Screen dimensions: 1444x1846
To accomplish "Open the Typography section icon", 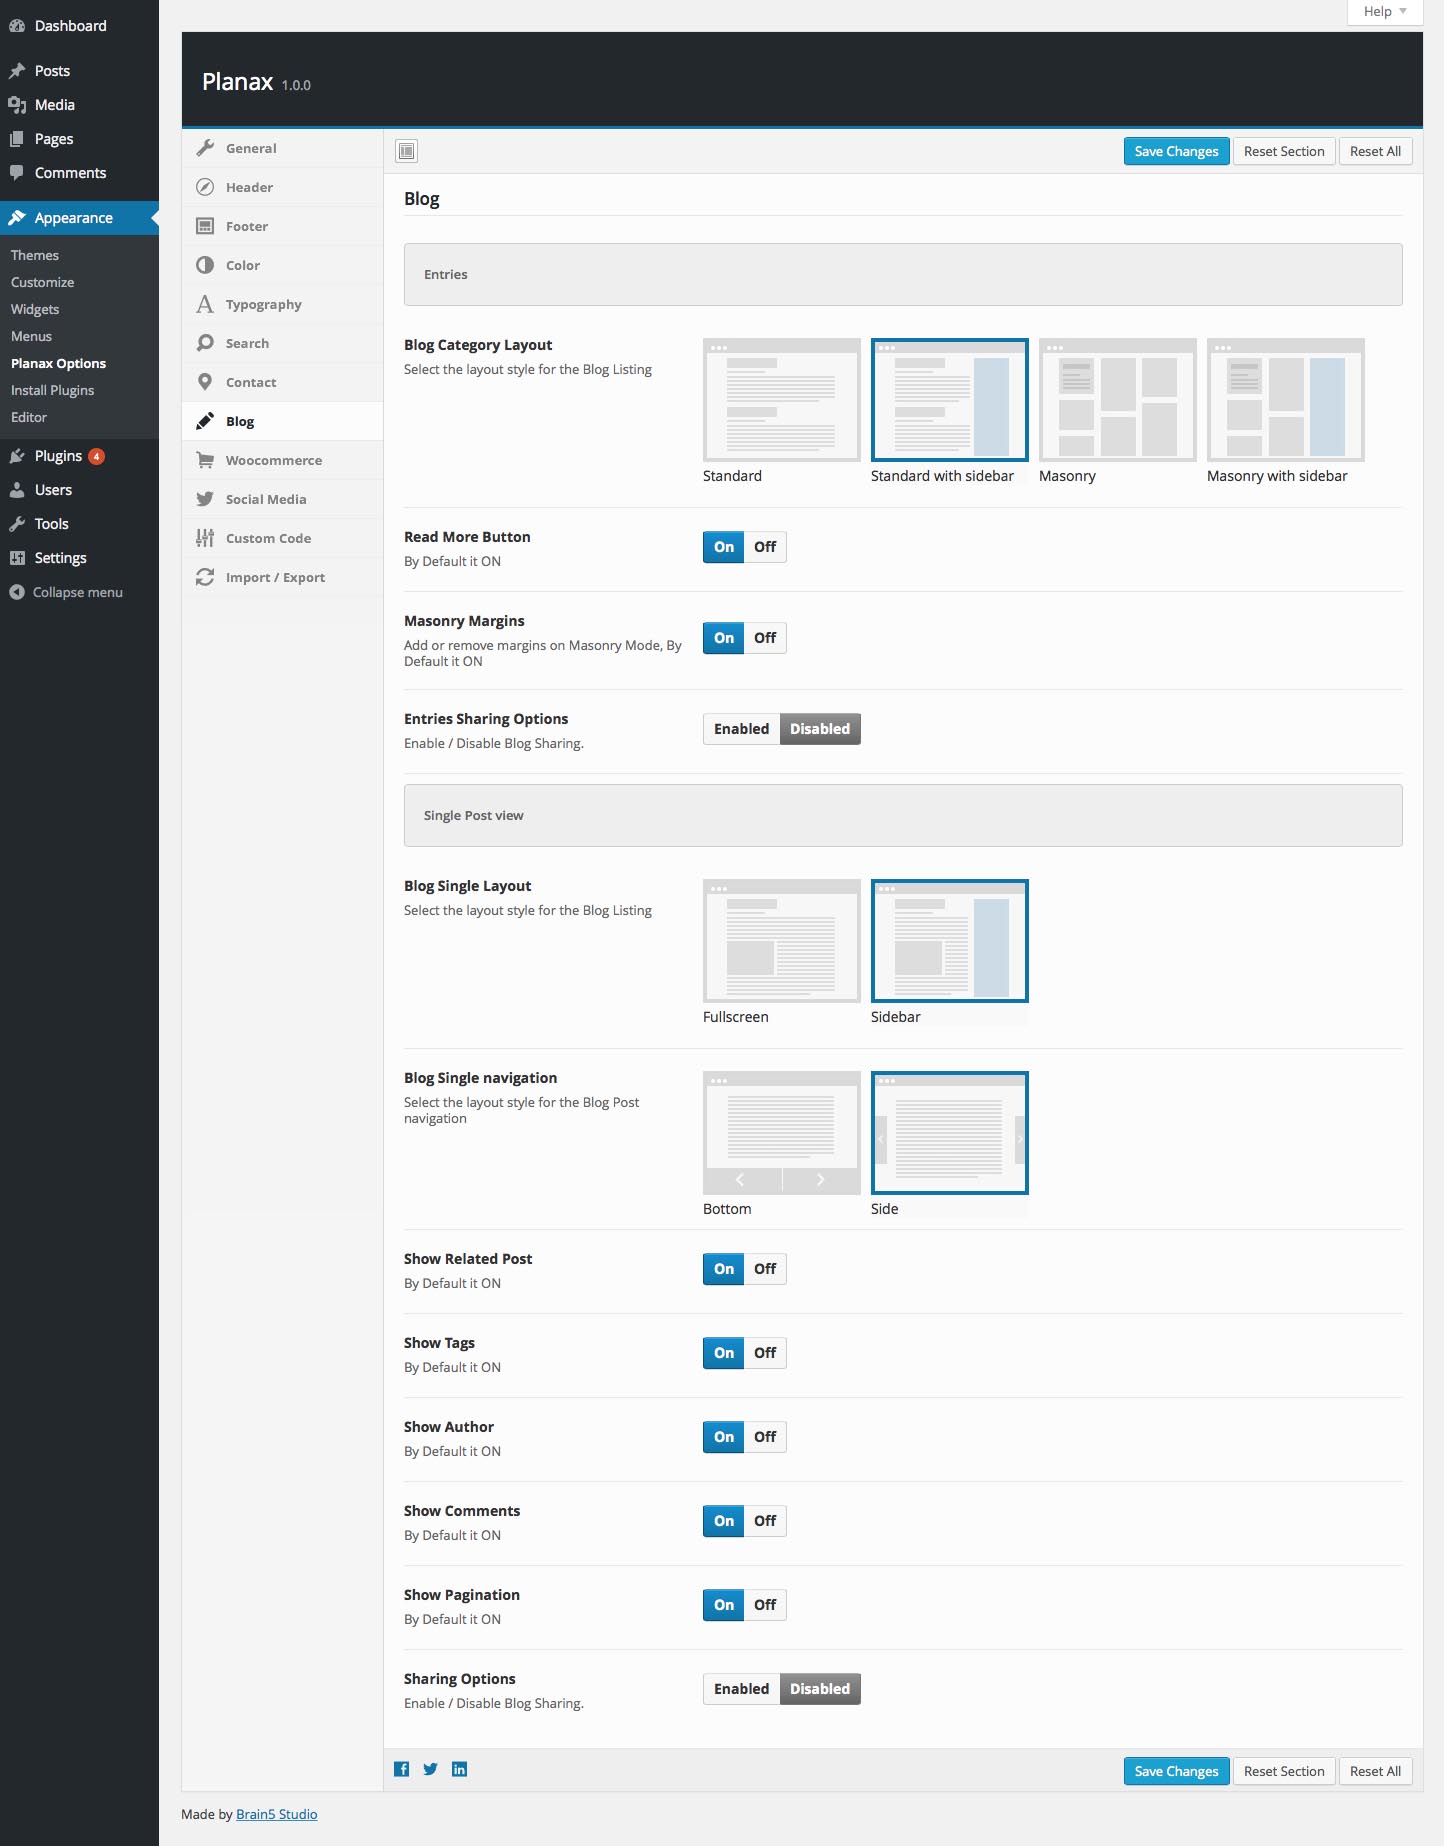I will coord(205,304).
